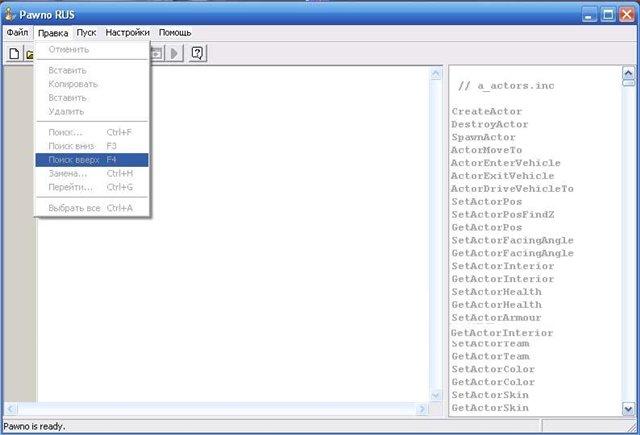This screenshot has height=435, width=640.
Task: Select GetActorColor in the function list
Action: tap(493, 382)
